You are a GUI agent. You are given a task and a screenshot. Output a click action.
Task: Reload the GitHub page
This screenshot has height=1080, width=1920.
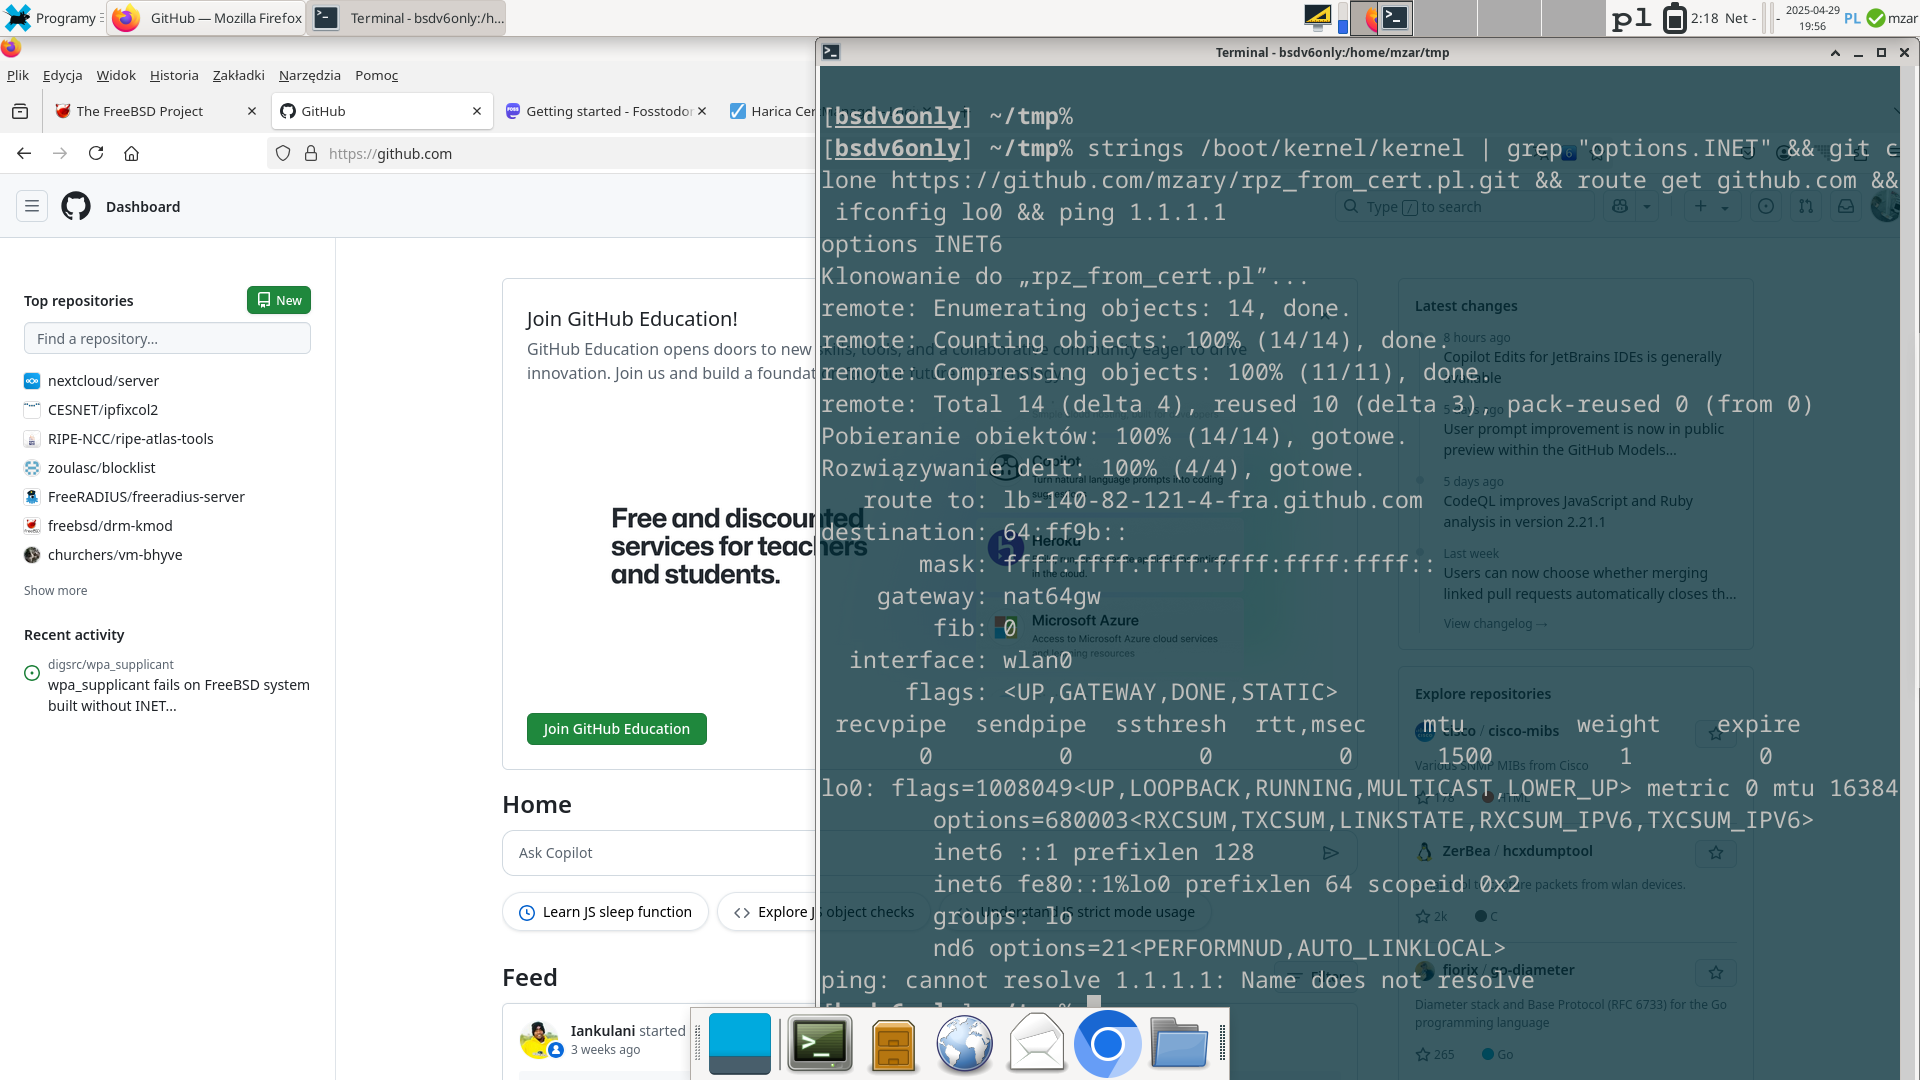96,153
